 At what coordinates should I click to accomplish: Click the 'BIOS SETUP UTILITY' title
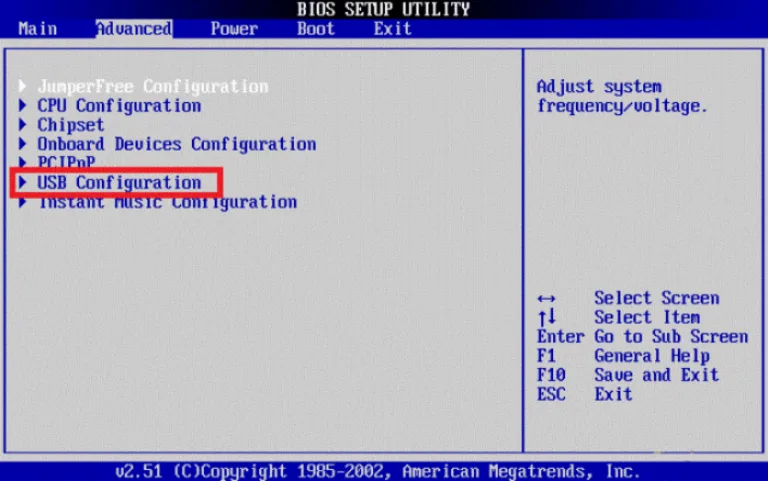coord(383,9)
